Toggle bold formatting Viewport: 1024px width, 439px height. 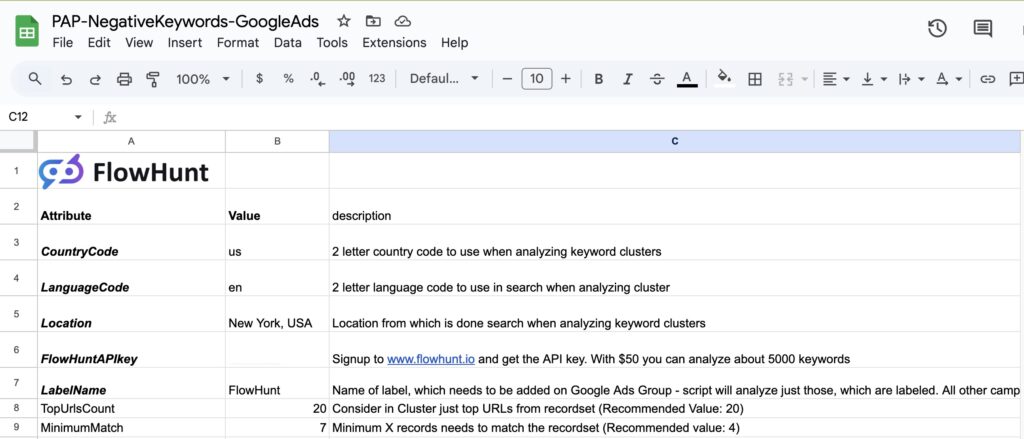[x=598, y=79]
